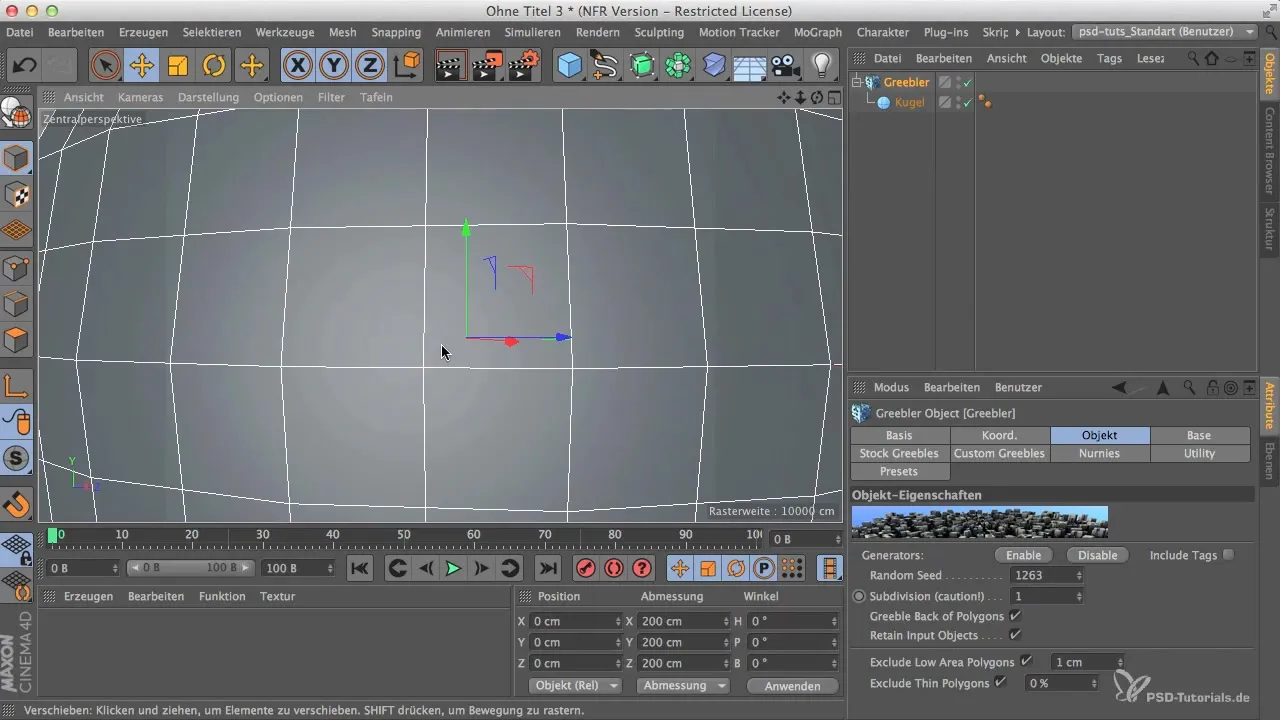
Task: Add a camera object
Action: coord(786,66)
